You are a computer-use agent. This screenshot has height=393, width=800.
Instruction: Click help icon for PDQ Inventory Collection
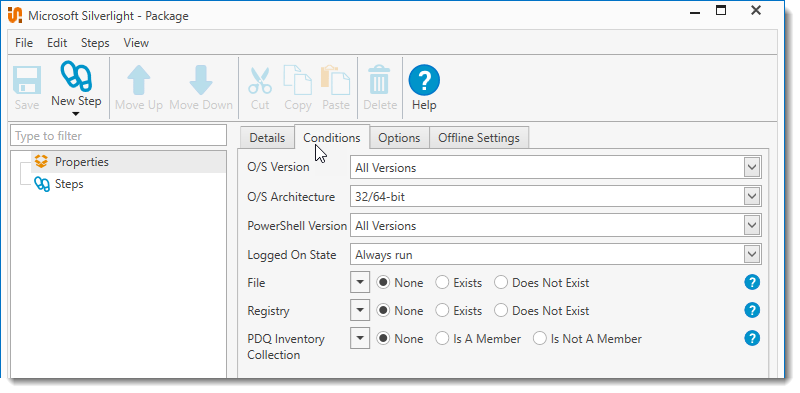pyautogui.click(x=752, y=338)
